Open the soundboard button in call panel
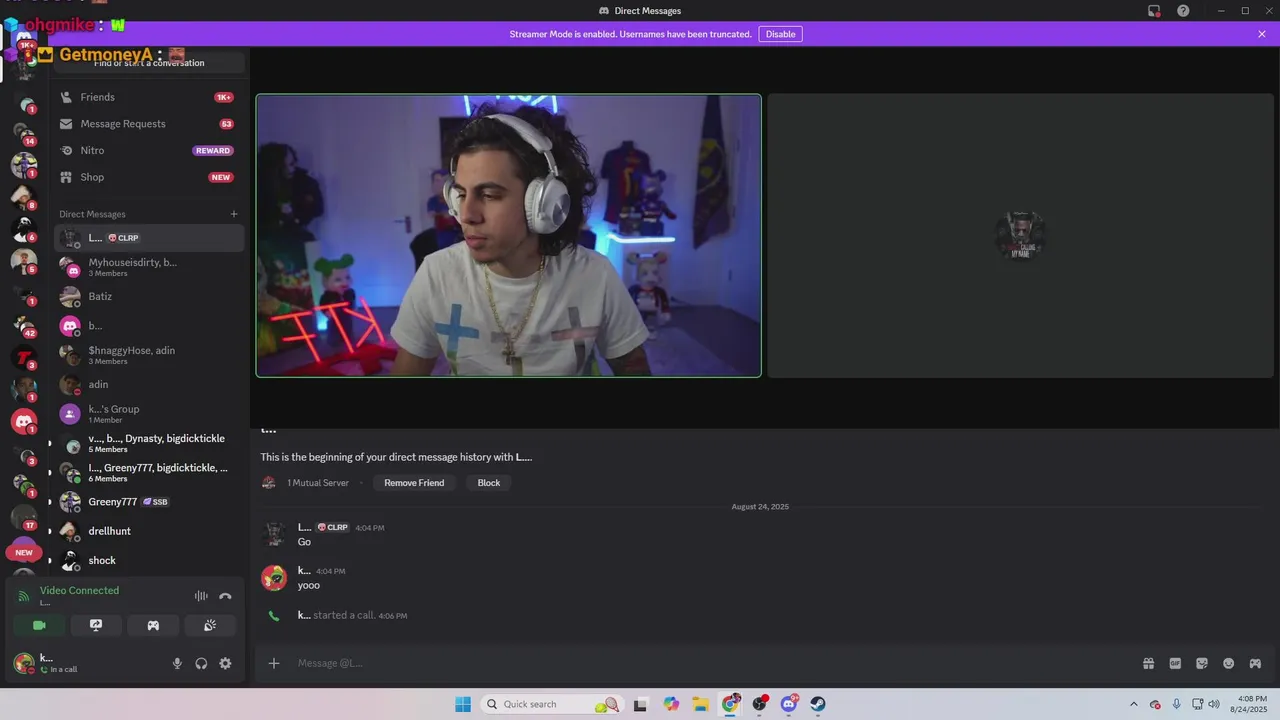1280x720 pixels. pyautogui.click(x=210, y=625)
